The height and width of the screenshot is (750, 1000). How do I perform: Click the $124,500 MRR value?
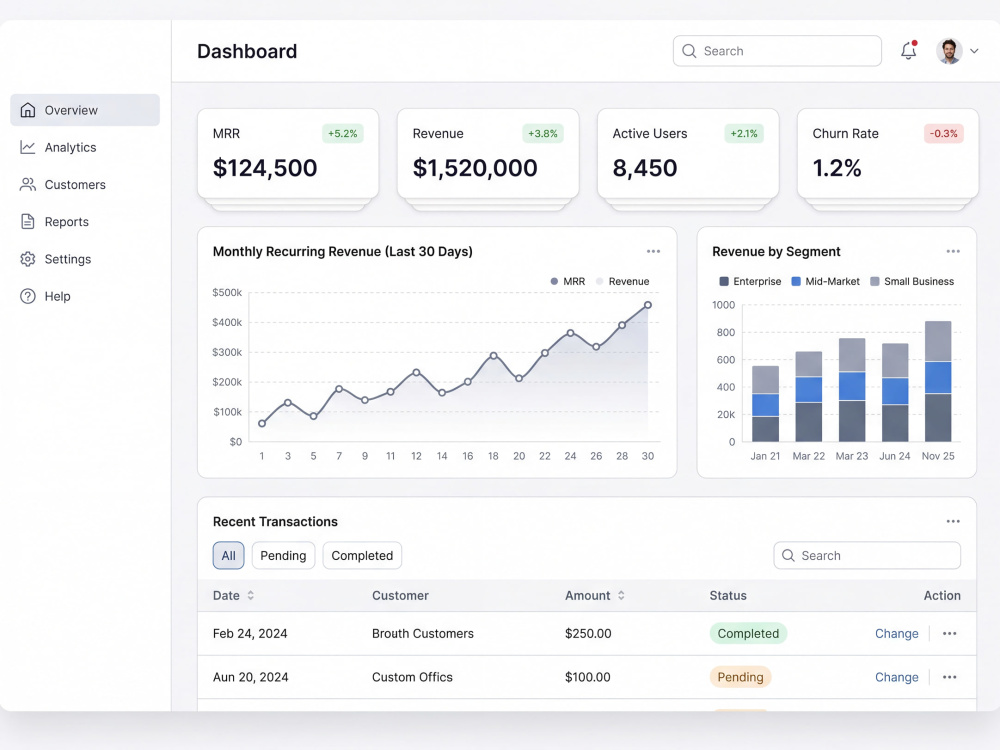point(265,168)
